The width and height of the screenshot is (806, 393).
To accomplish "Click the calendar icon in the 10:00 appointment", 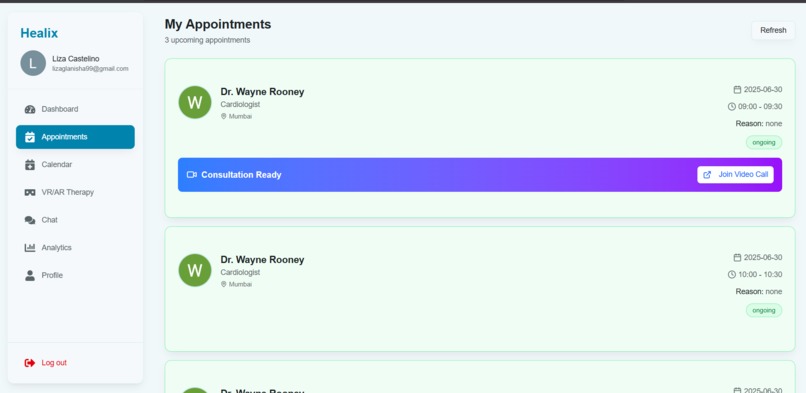I will click(x=737, y=257).
